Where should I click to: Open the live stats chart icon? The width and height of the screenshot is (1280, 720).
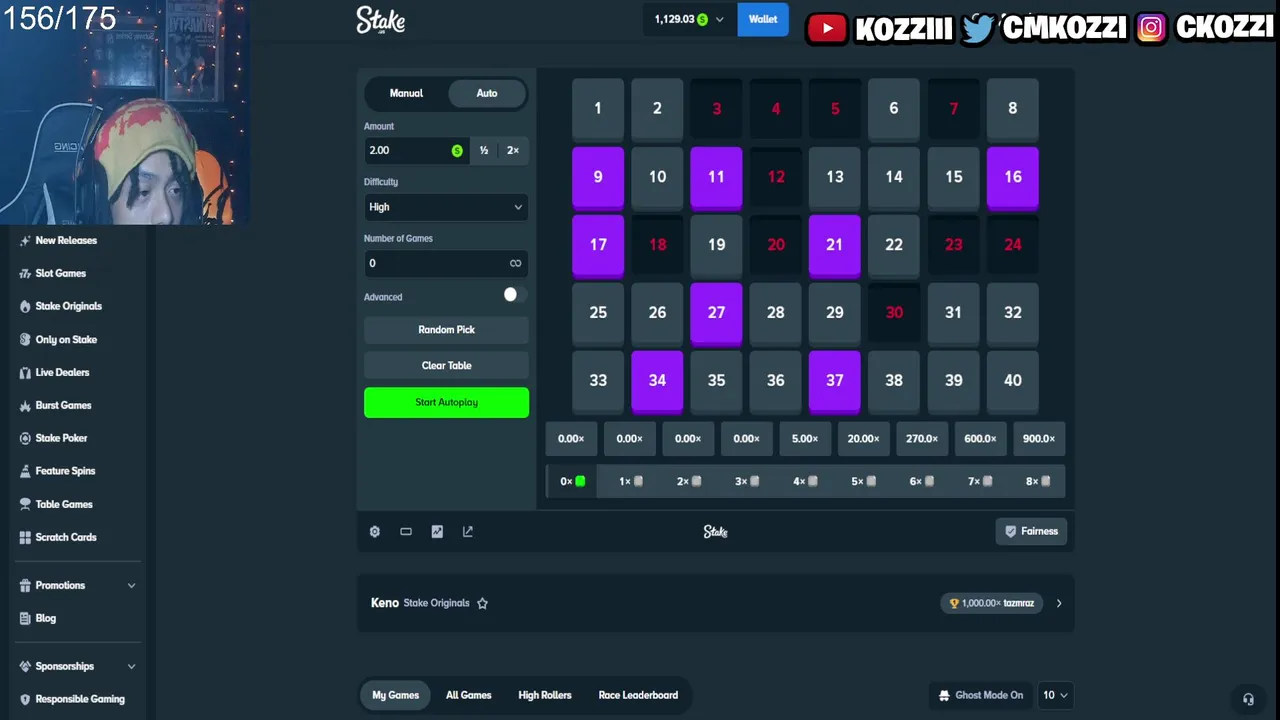437,532
